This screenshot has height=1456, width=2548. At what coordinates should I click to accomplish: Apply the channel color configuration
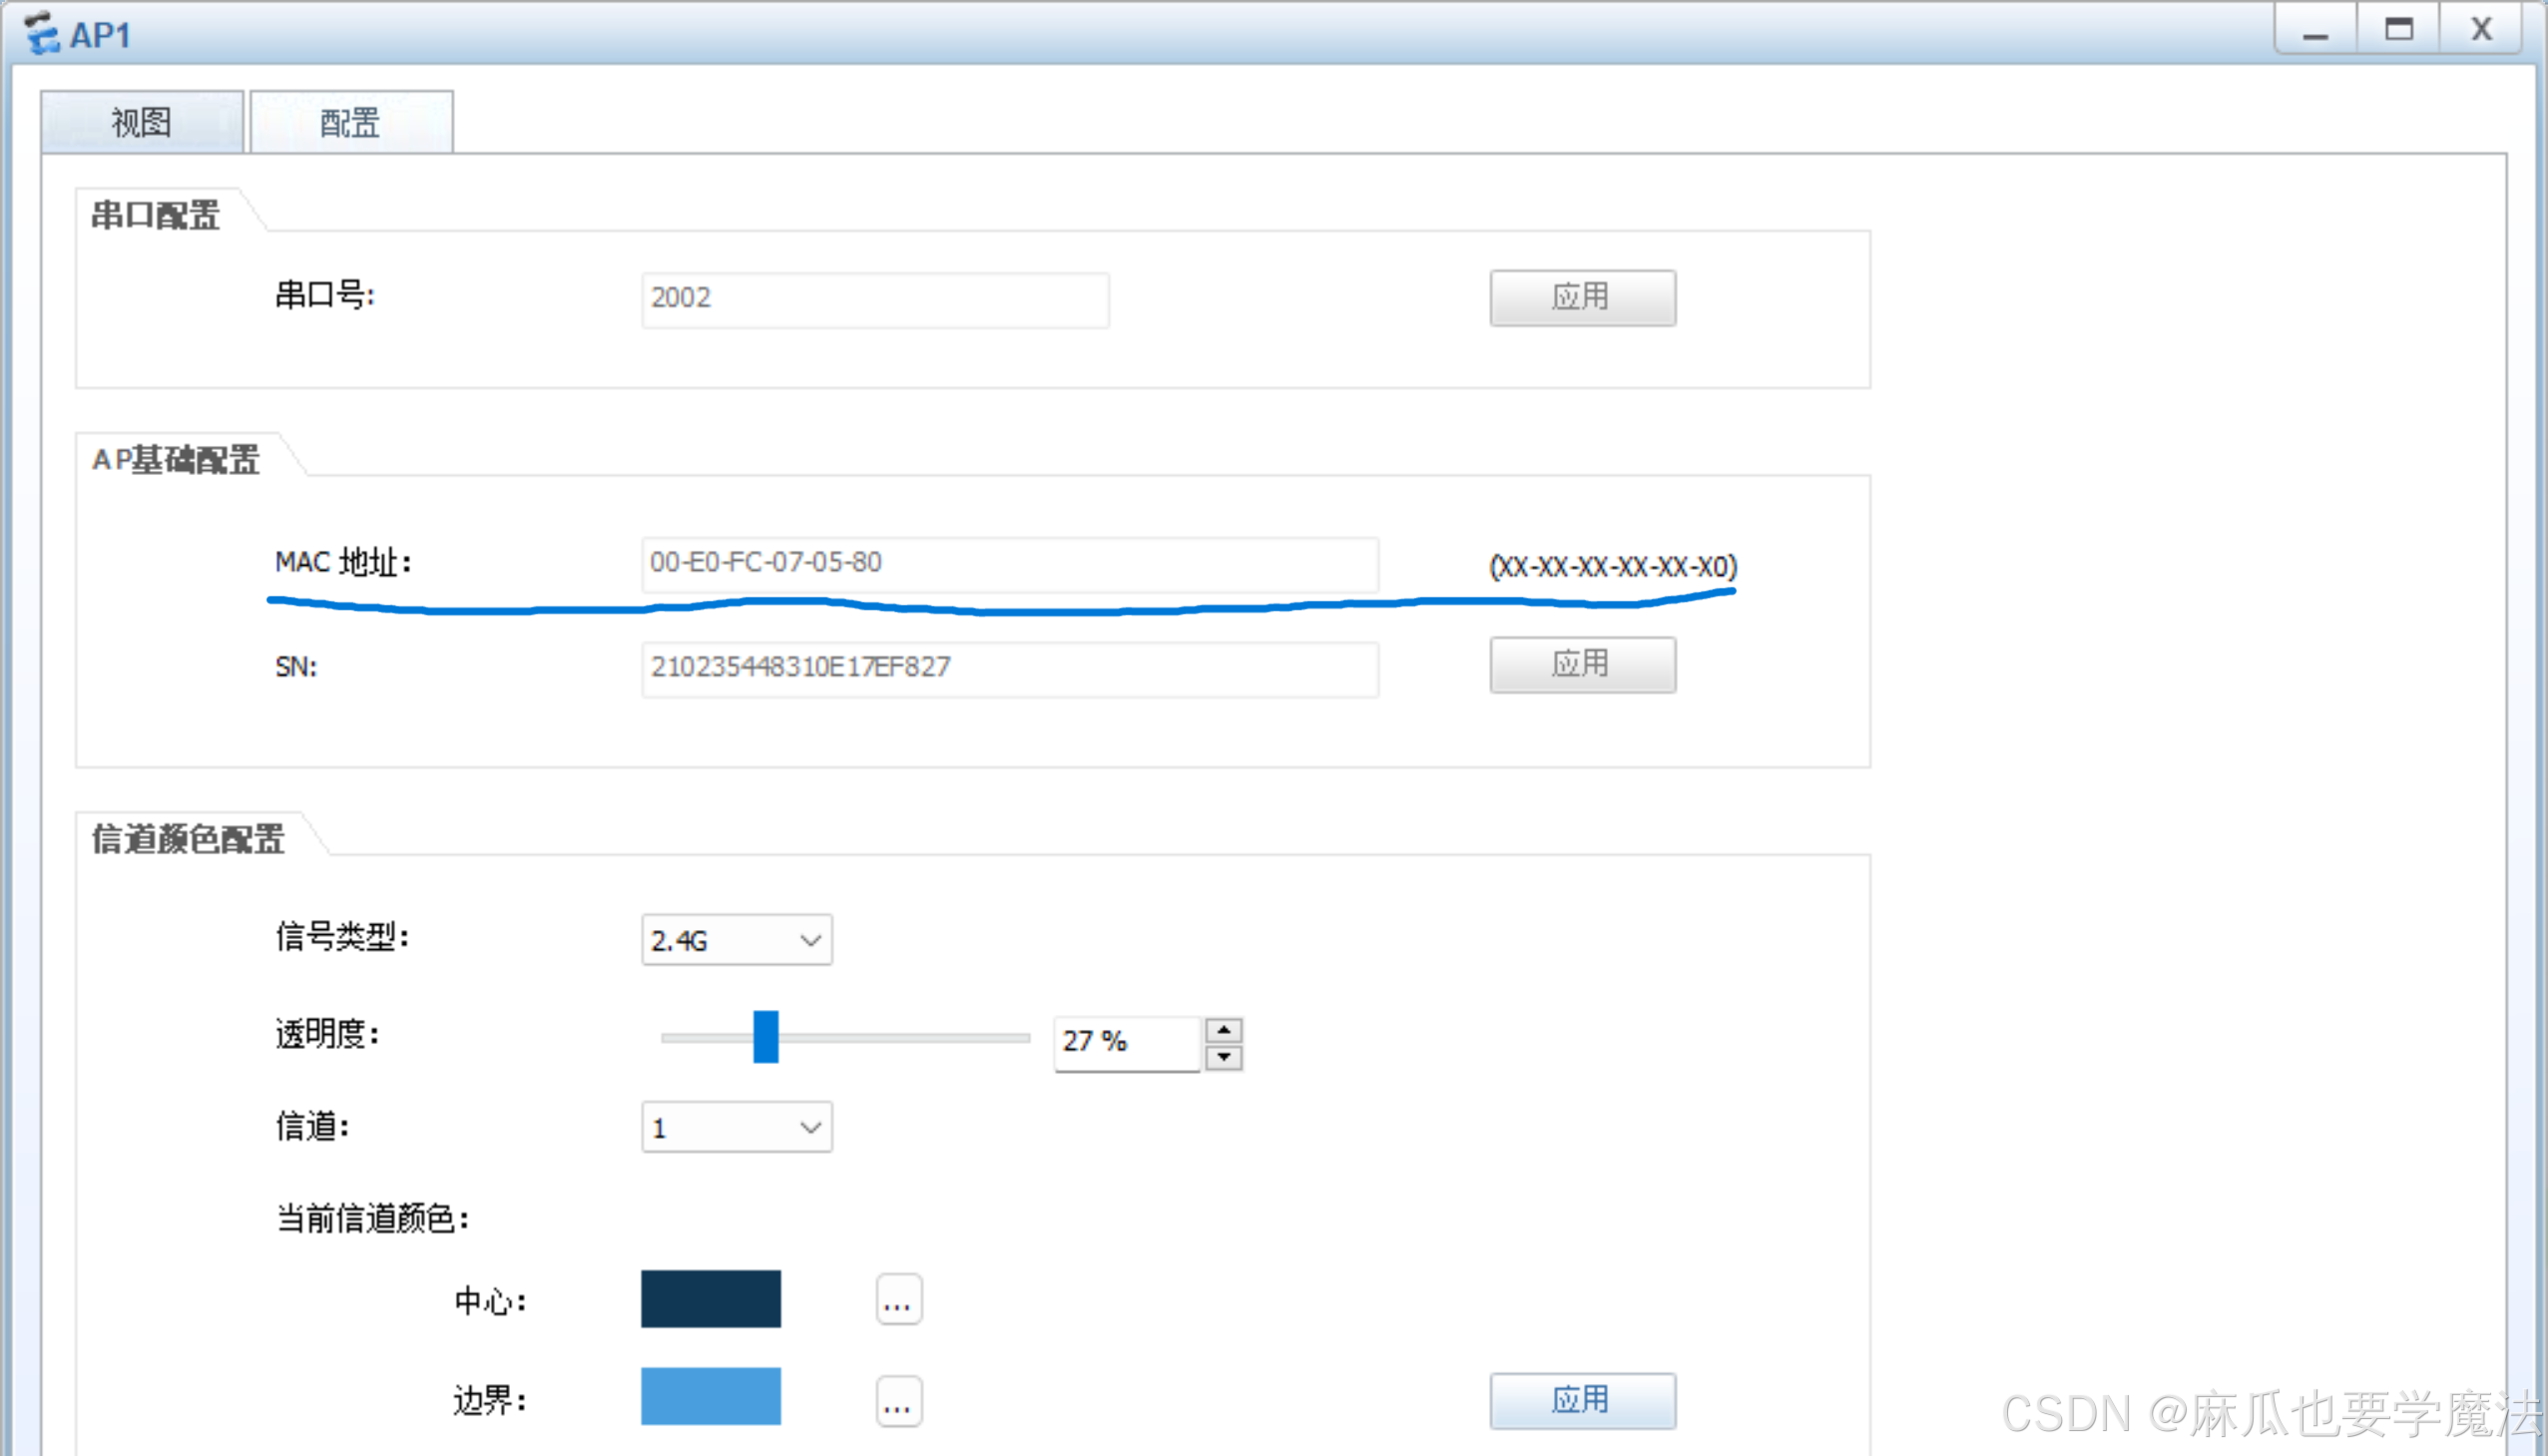click(1581, 1400)
